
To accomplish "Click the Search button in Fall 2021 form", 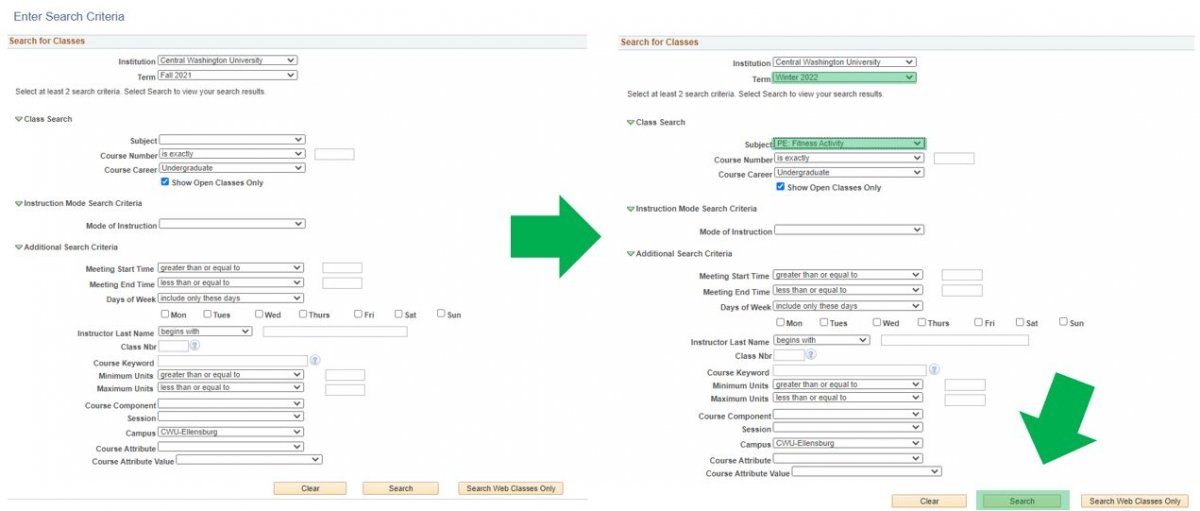I will 401,488.
